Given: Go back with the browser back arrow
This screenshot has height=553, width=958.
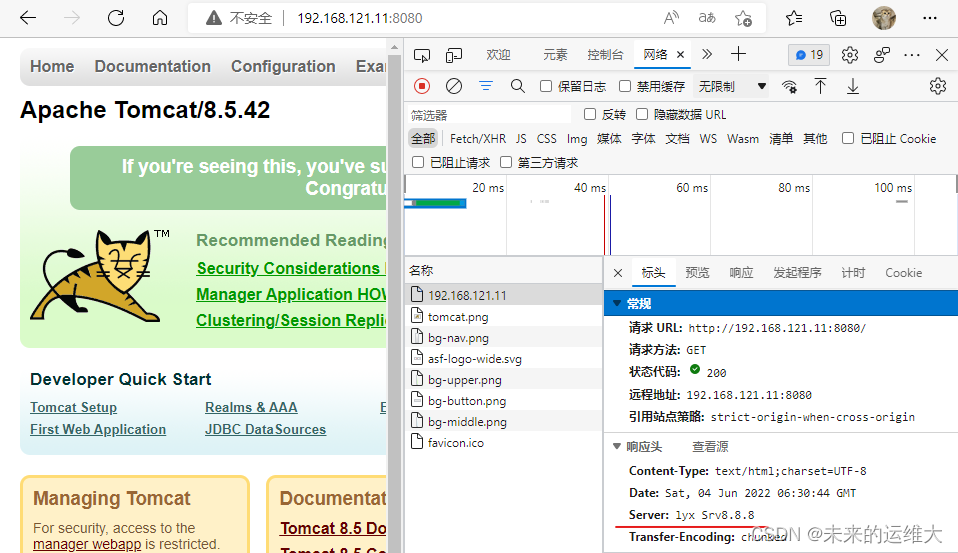Looking at the screenshot, I should (28, 18).
